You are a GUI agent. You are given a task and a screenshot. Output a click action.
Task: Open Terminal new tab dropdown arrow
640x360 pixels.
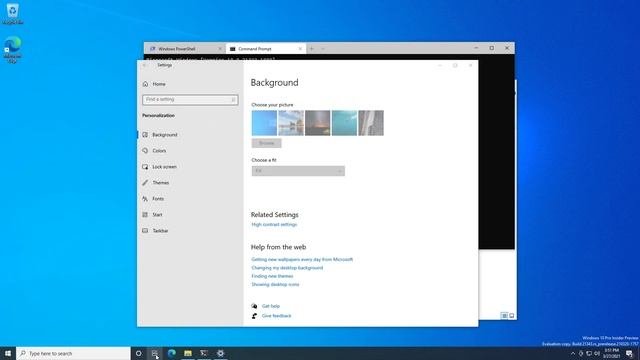(322, 49)
